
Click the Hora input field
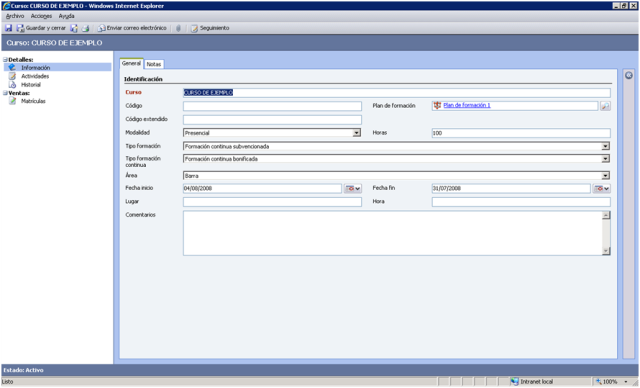click(x=521, y=202)
